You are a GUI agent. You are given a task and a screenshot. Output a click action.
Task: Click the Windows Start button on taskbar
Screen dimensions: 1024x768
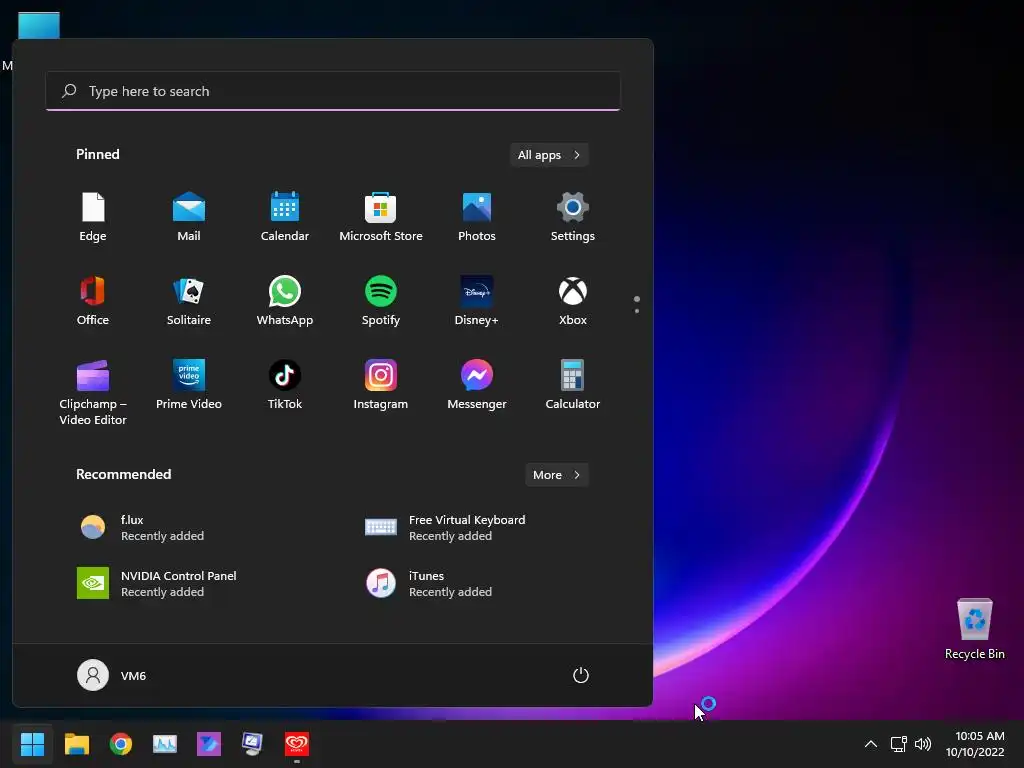(32, 744)
